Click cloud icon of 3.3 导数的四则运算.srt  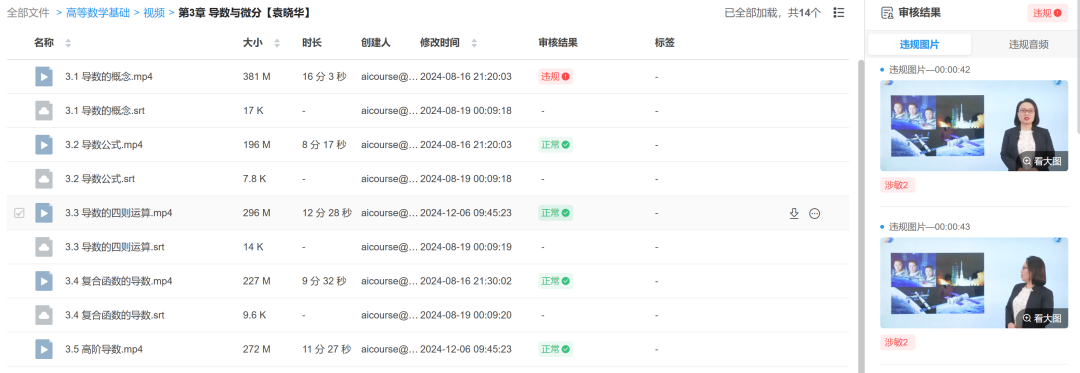(44, 247)
